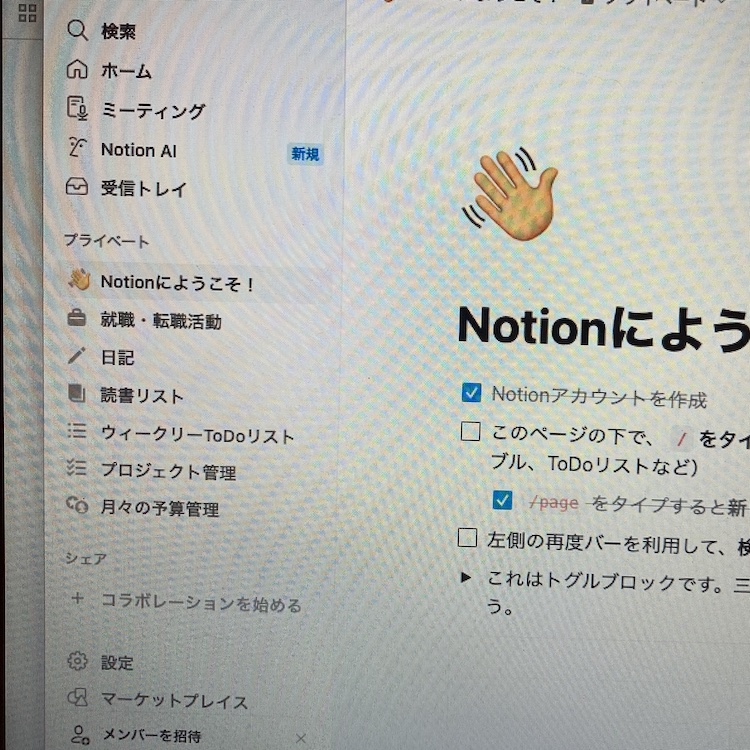The image size is (750, 750).
Task: Click the Notionにようこそ page title
Action: tap(604, 327)
